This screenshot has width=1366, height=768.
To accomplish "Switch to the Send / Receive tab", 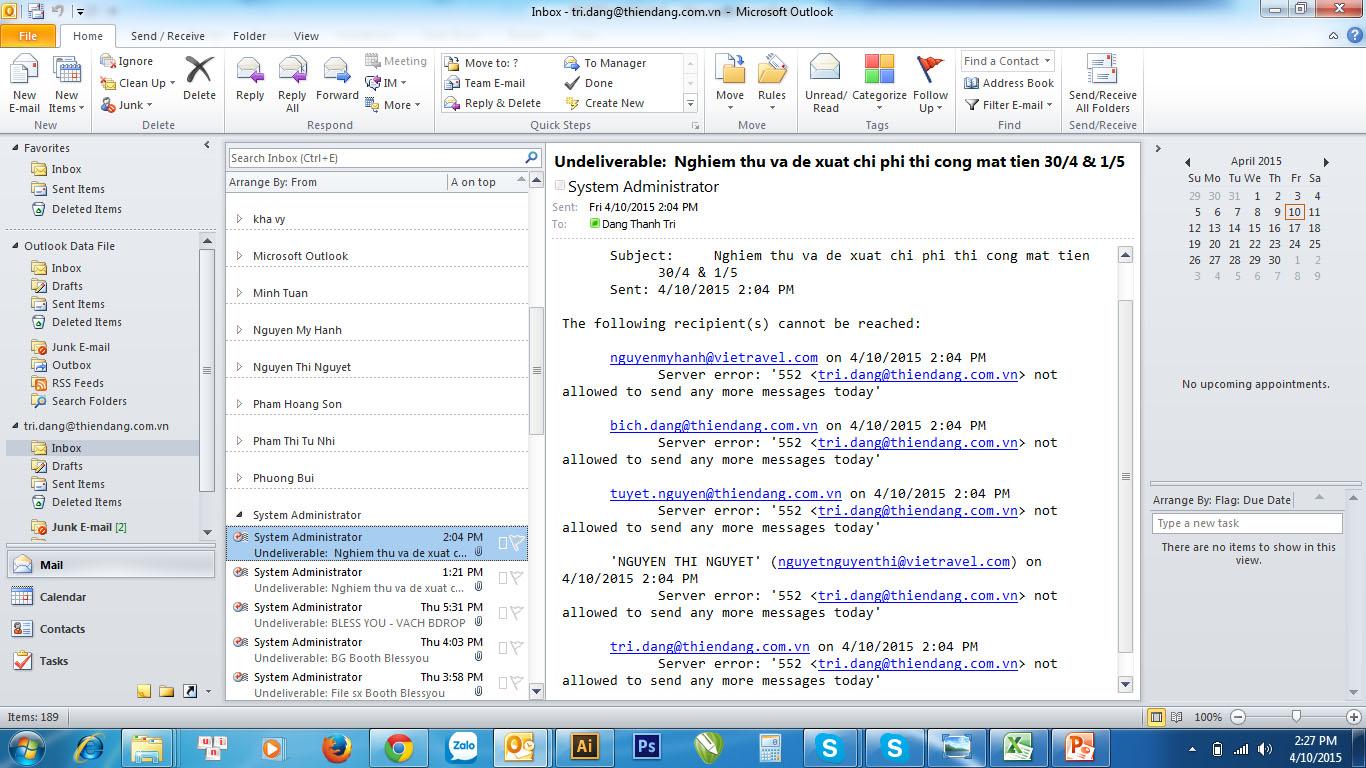I will pyautogui.click(x=167, y=36).
